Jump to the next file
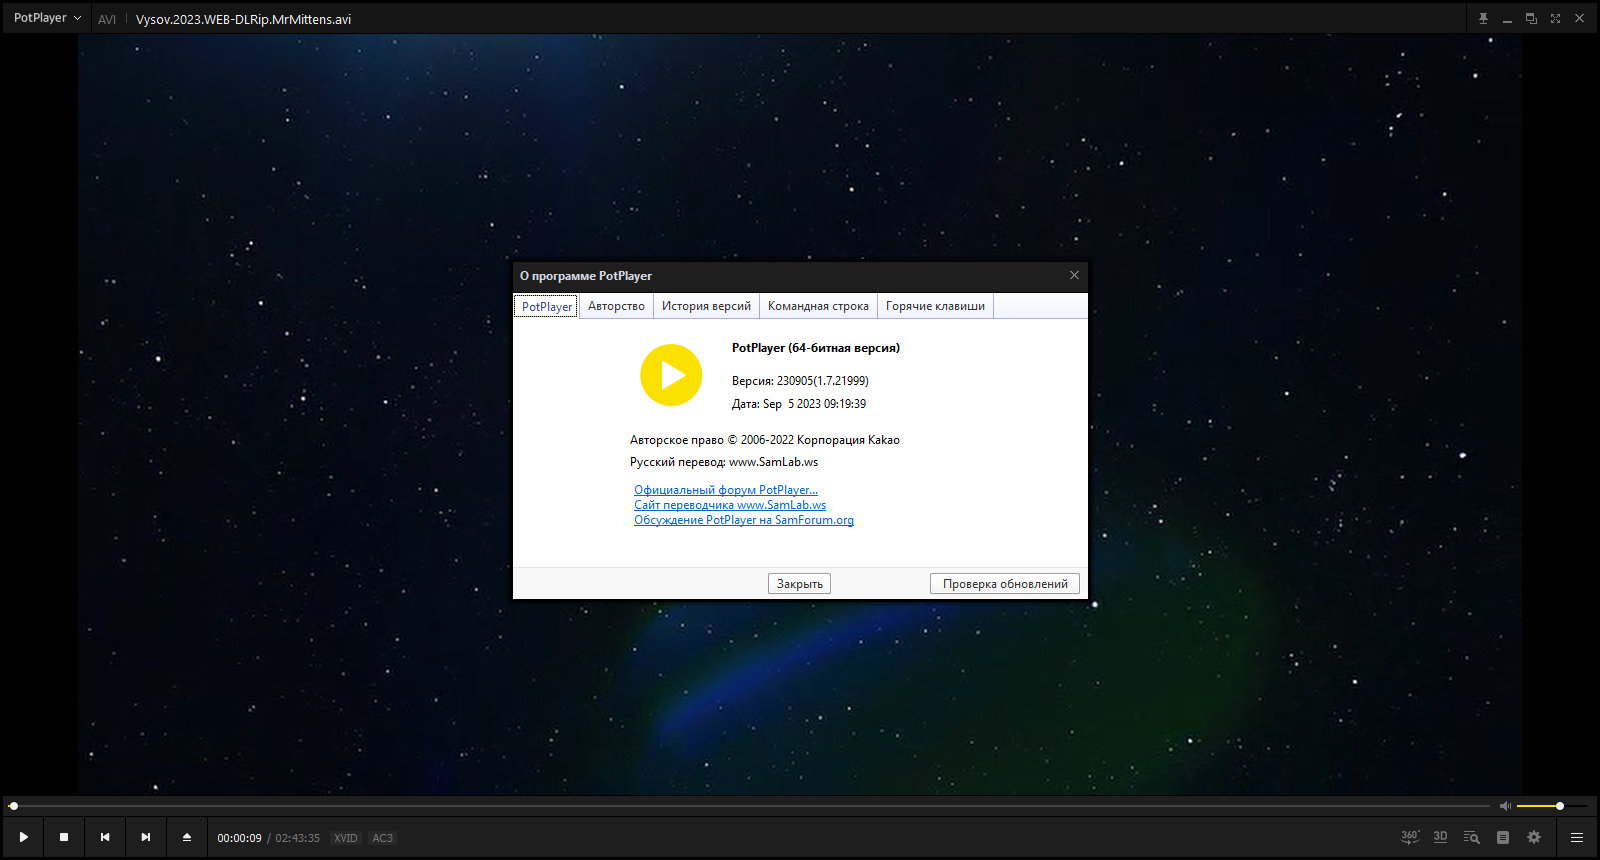1600x860 pixels. coord(146,837)
